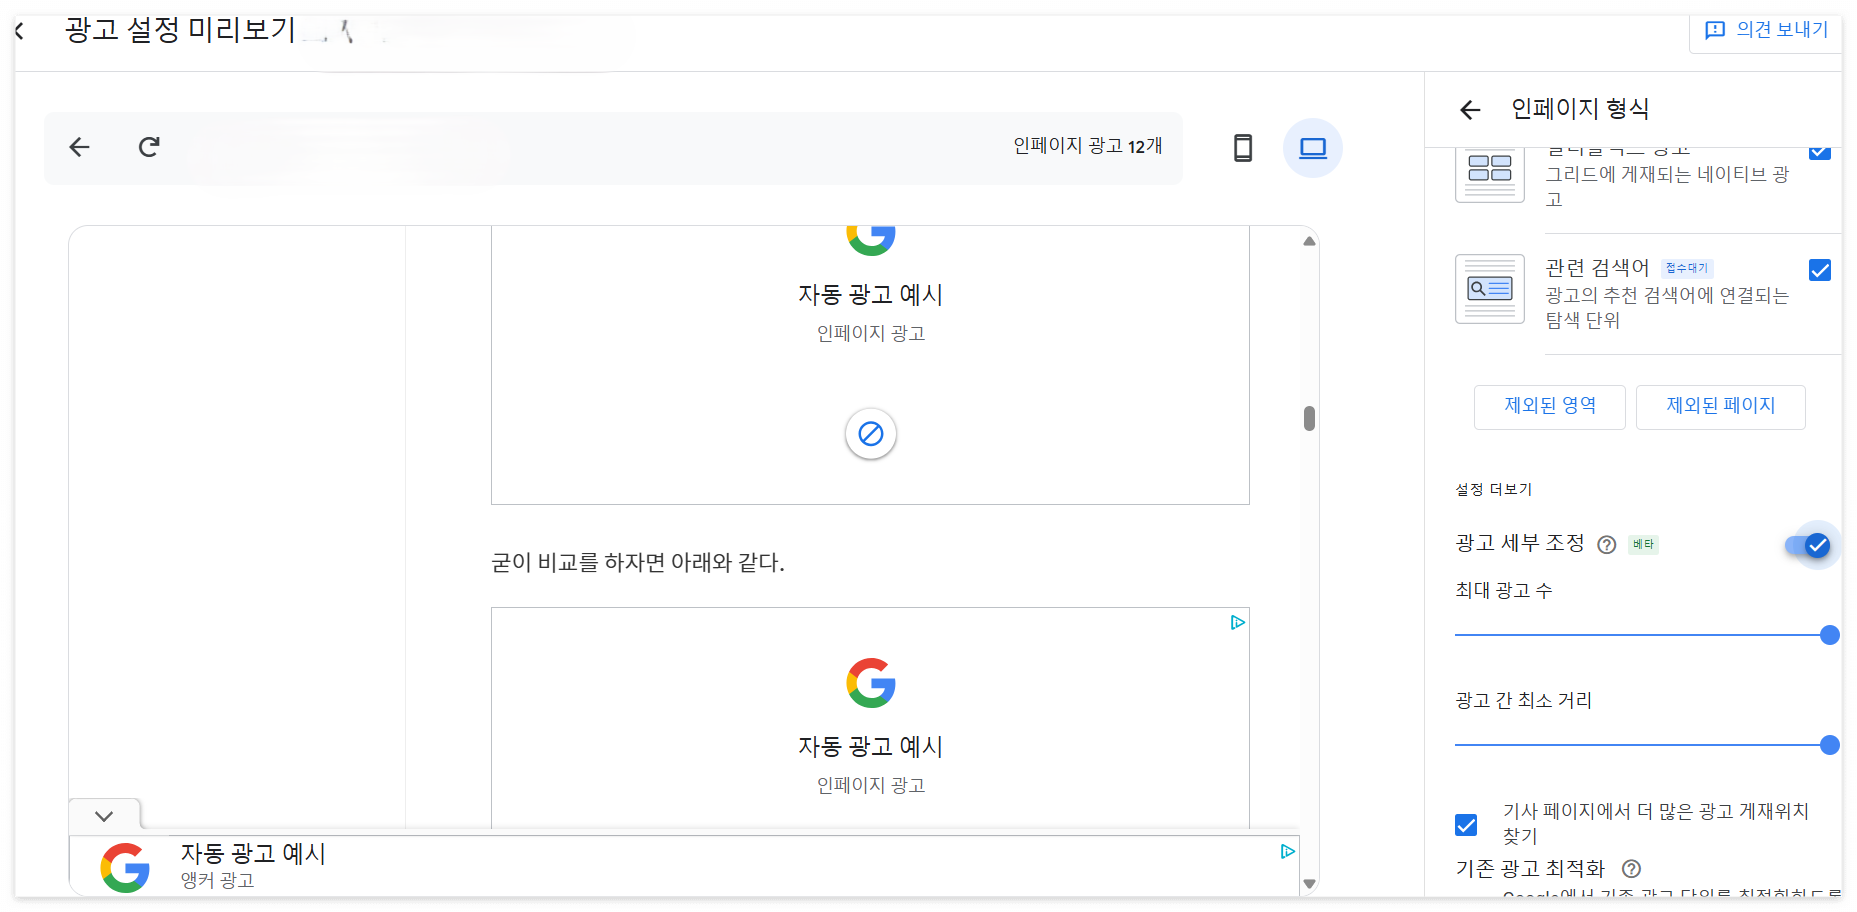Click the help icon next to 기존 광고 최적화

coord(1631,869)
